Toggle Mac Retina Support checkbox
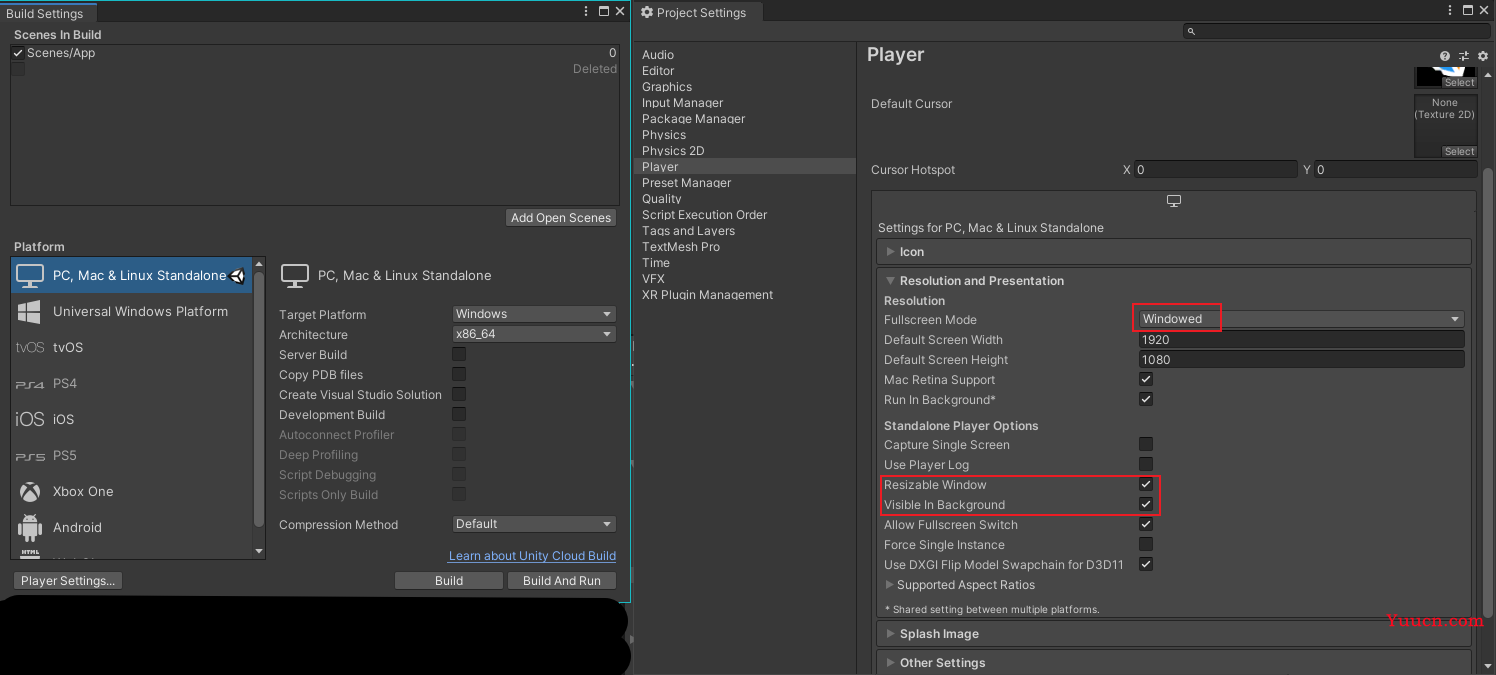This screenshot has height=675, width=1496. 1146,379
